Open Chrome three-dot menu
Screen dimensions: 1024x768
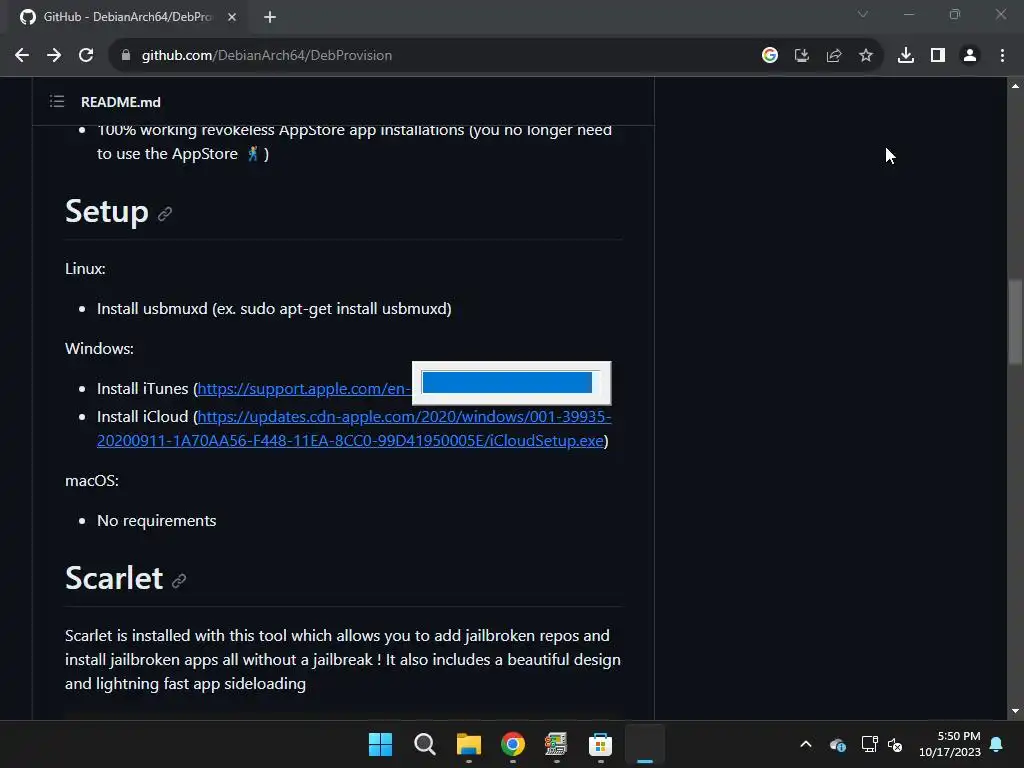[x=1002, y=56]
